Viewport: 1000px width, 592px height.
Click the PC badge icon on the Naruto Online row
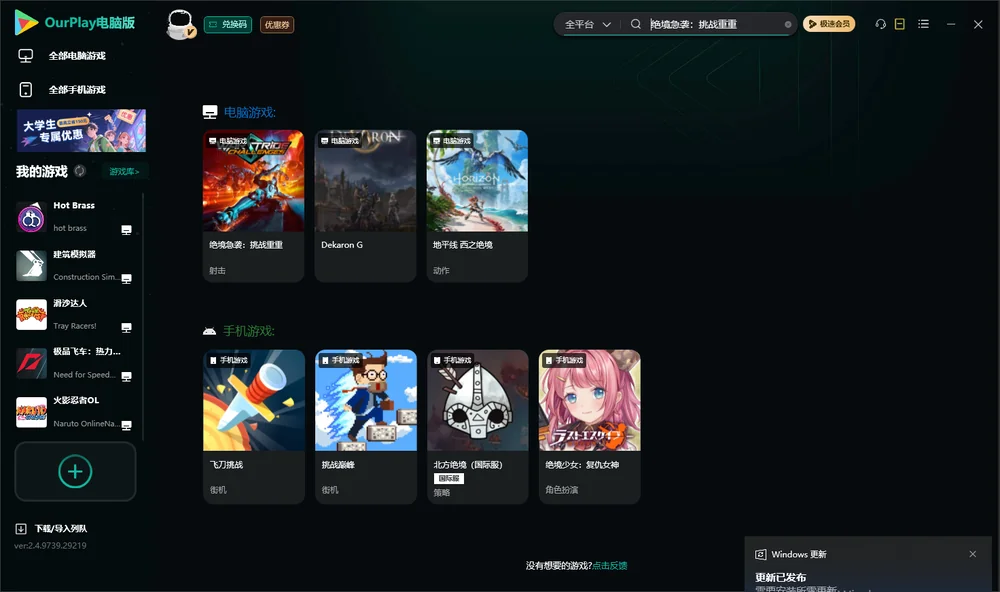click(x=126, y=426)
